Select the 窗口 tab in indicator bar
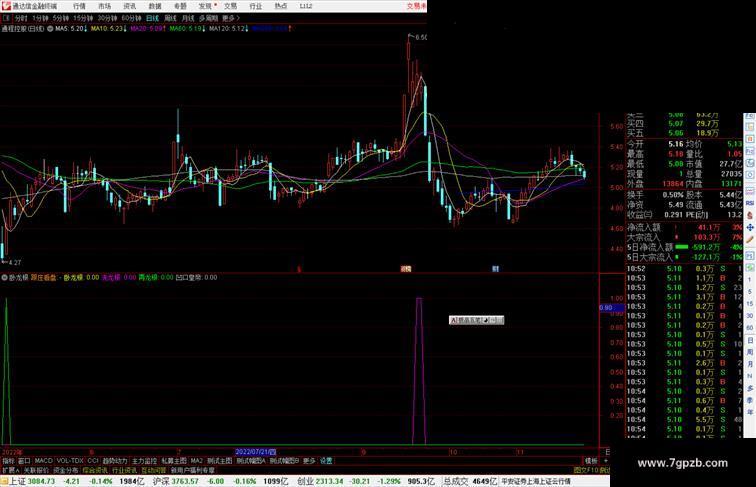Viewport: 756px width, 487px height. click(x=24, y=461)
